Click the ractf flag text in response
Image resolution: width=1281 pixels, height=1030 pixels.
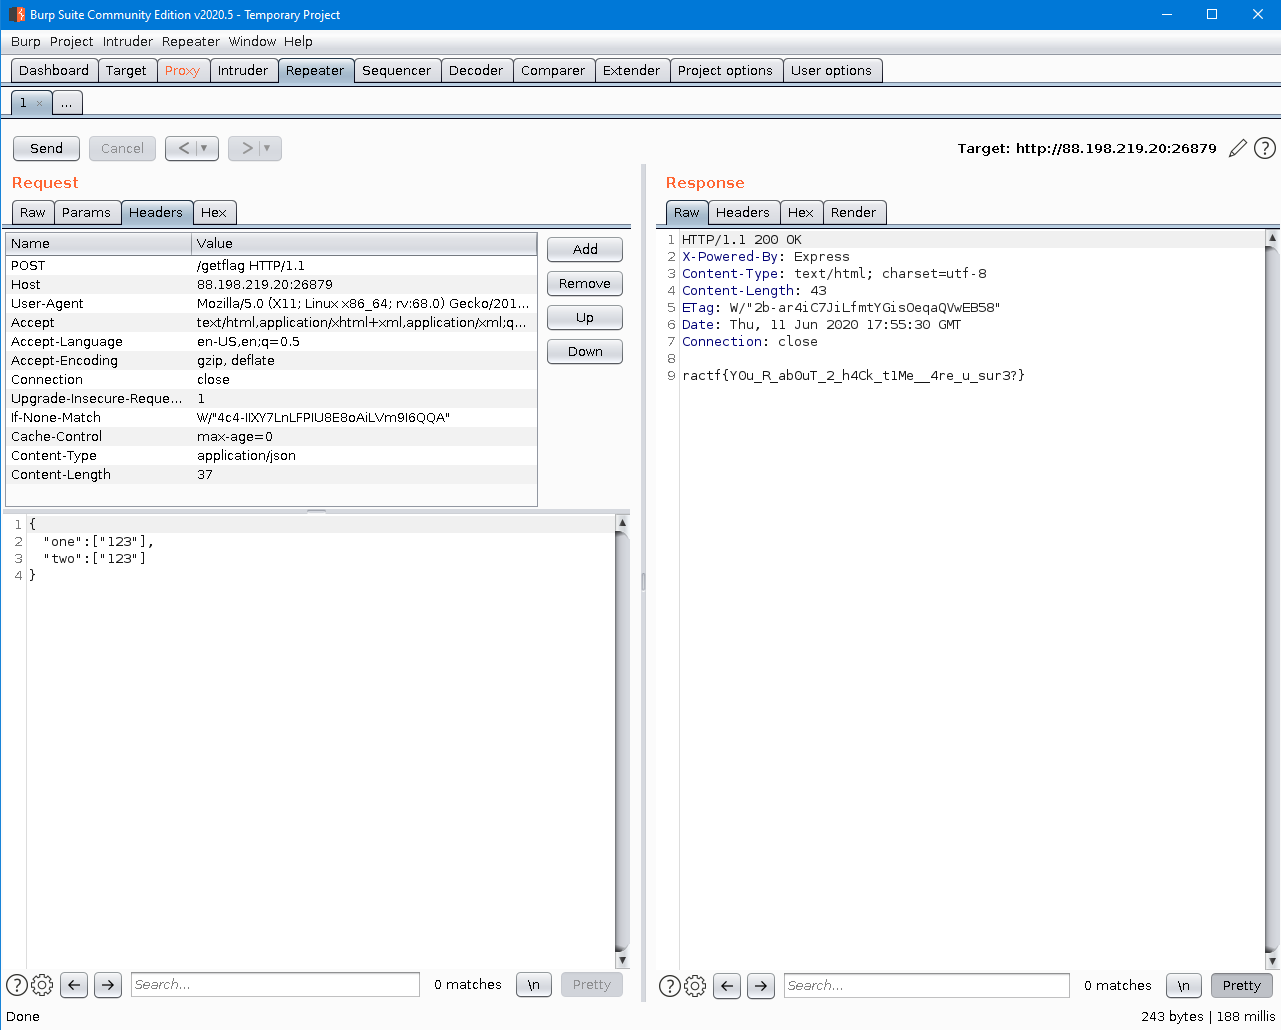(853, 376)
